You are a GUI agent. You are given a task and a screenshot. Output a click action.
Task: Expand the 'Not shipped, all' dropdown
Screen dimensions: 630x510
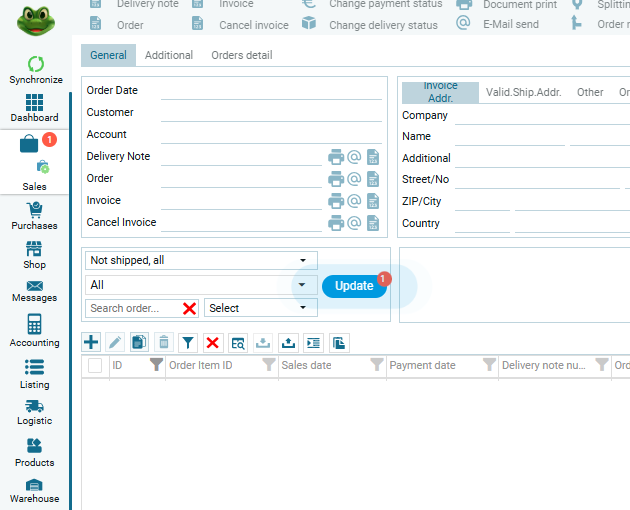pyautogui.click(x=303, y=260)
